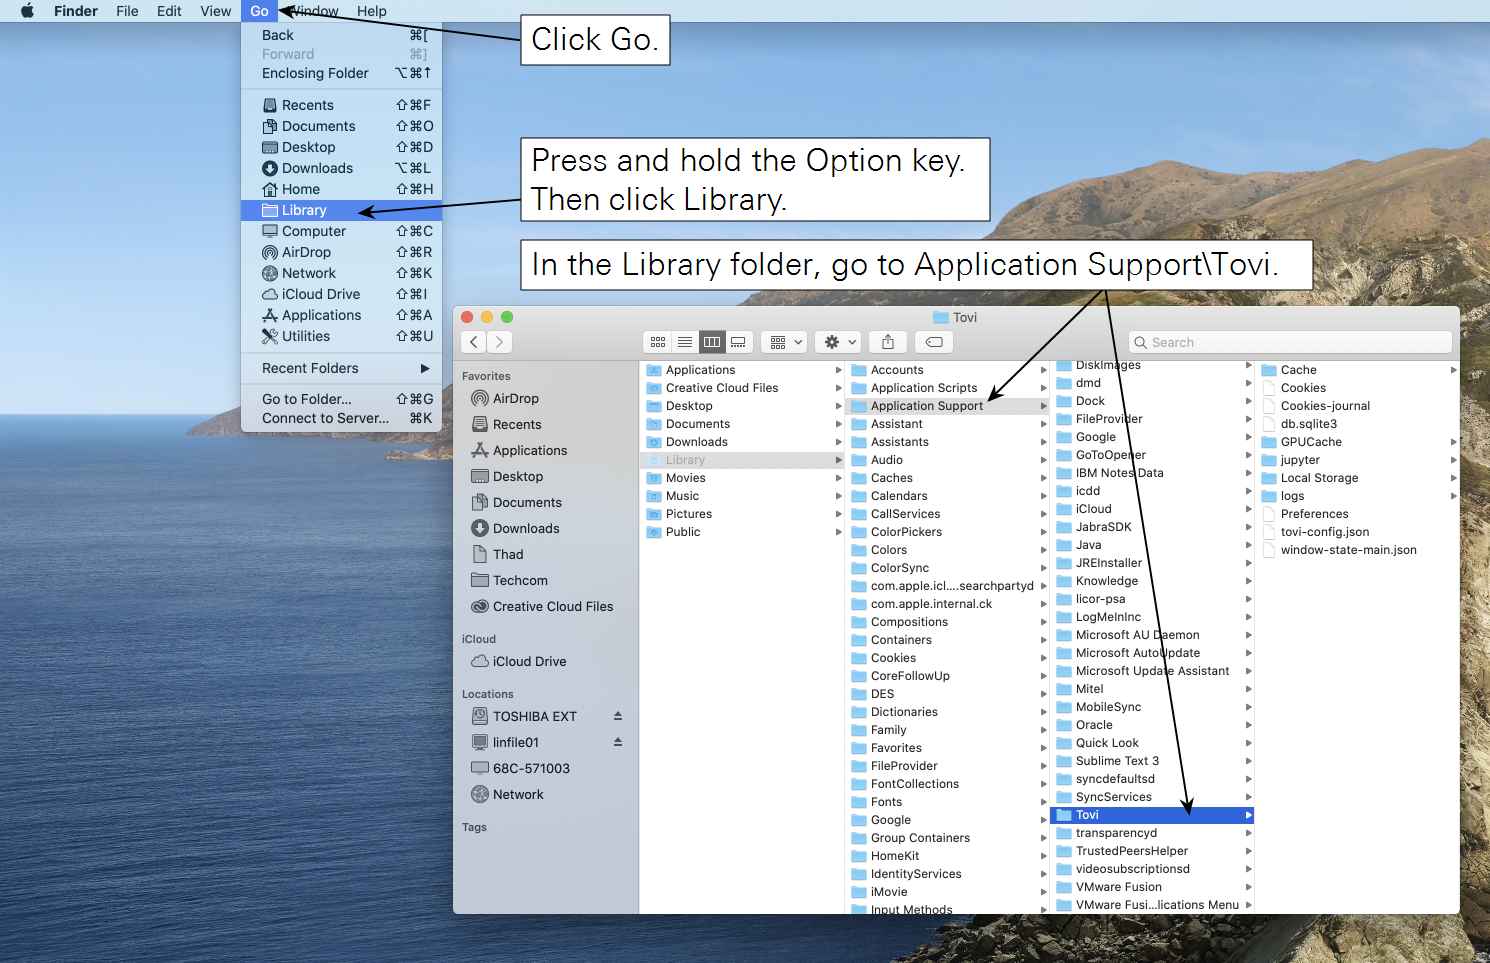Viewport: 1490px width, 963px height.
Task: Open the gear action menu
Action: [x=838, y=342]
